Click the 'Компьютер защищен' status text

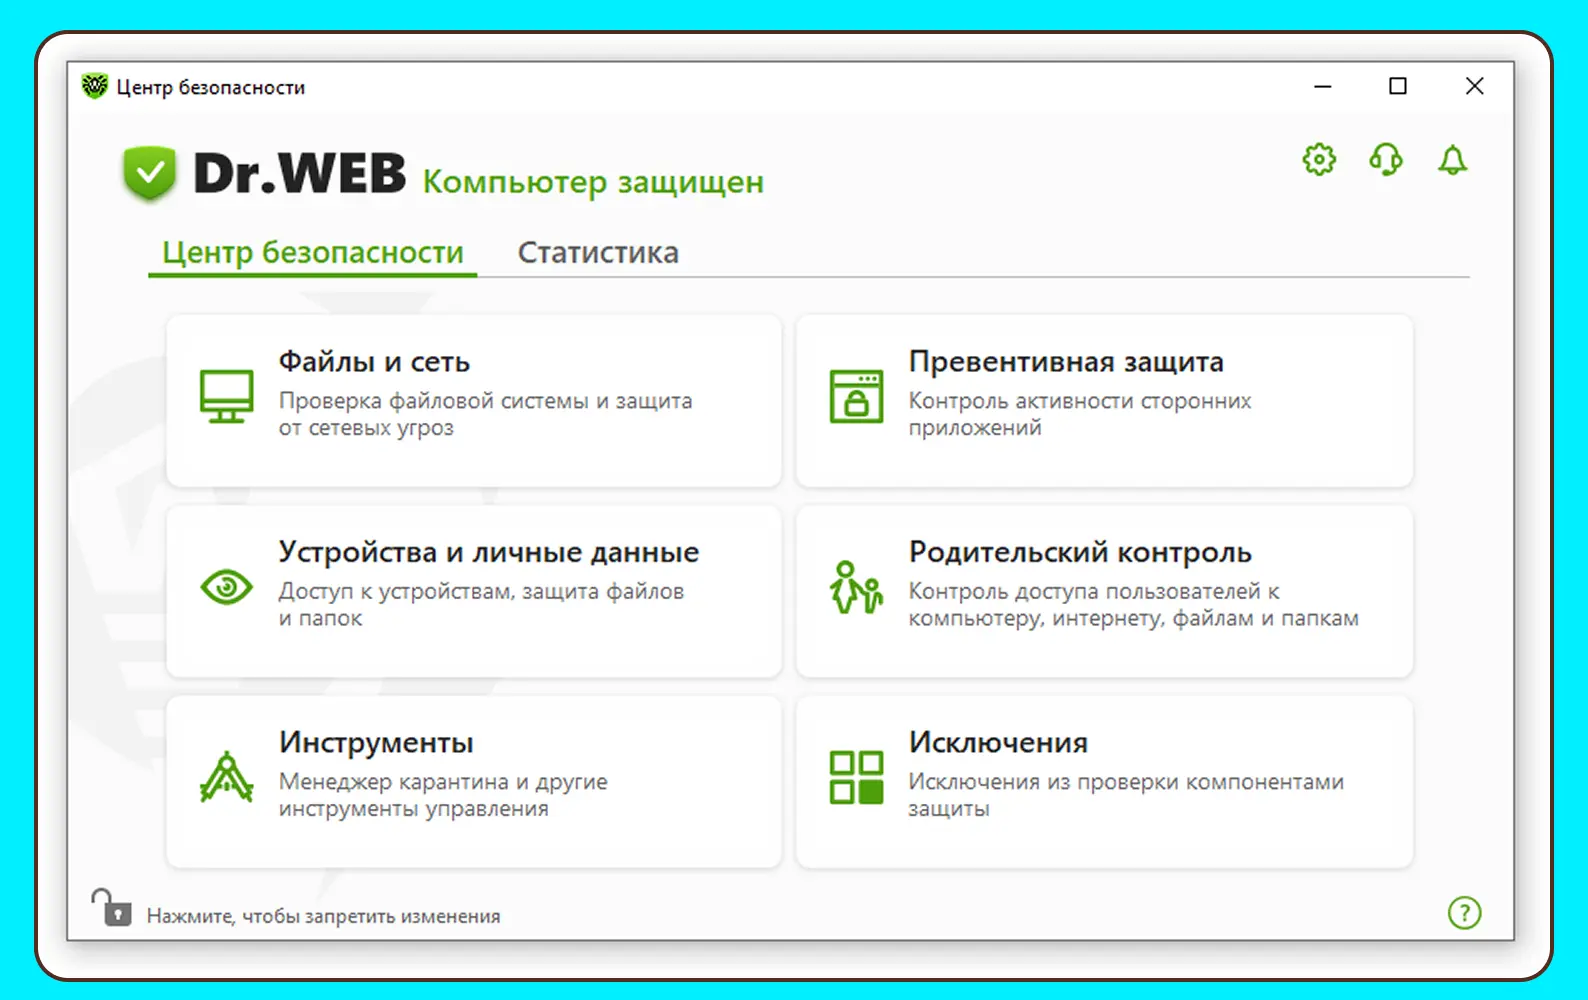pyautogui.click(x=593, y=182)
